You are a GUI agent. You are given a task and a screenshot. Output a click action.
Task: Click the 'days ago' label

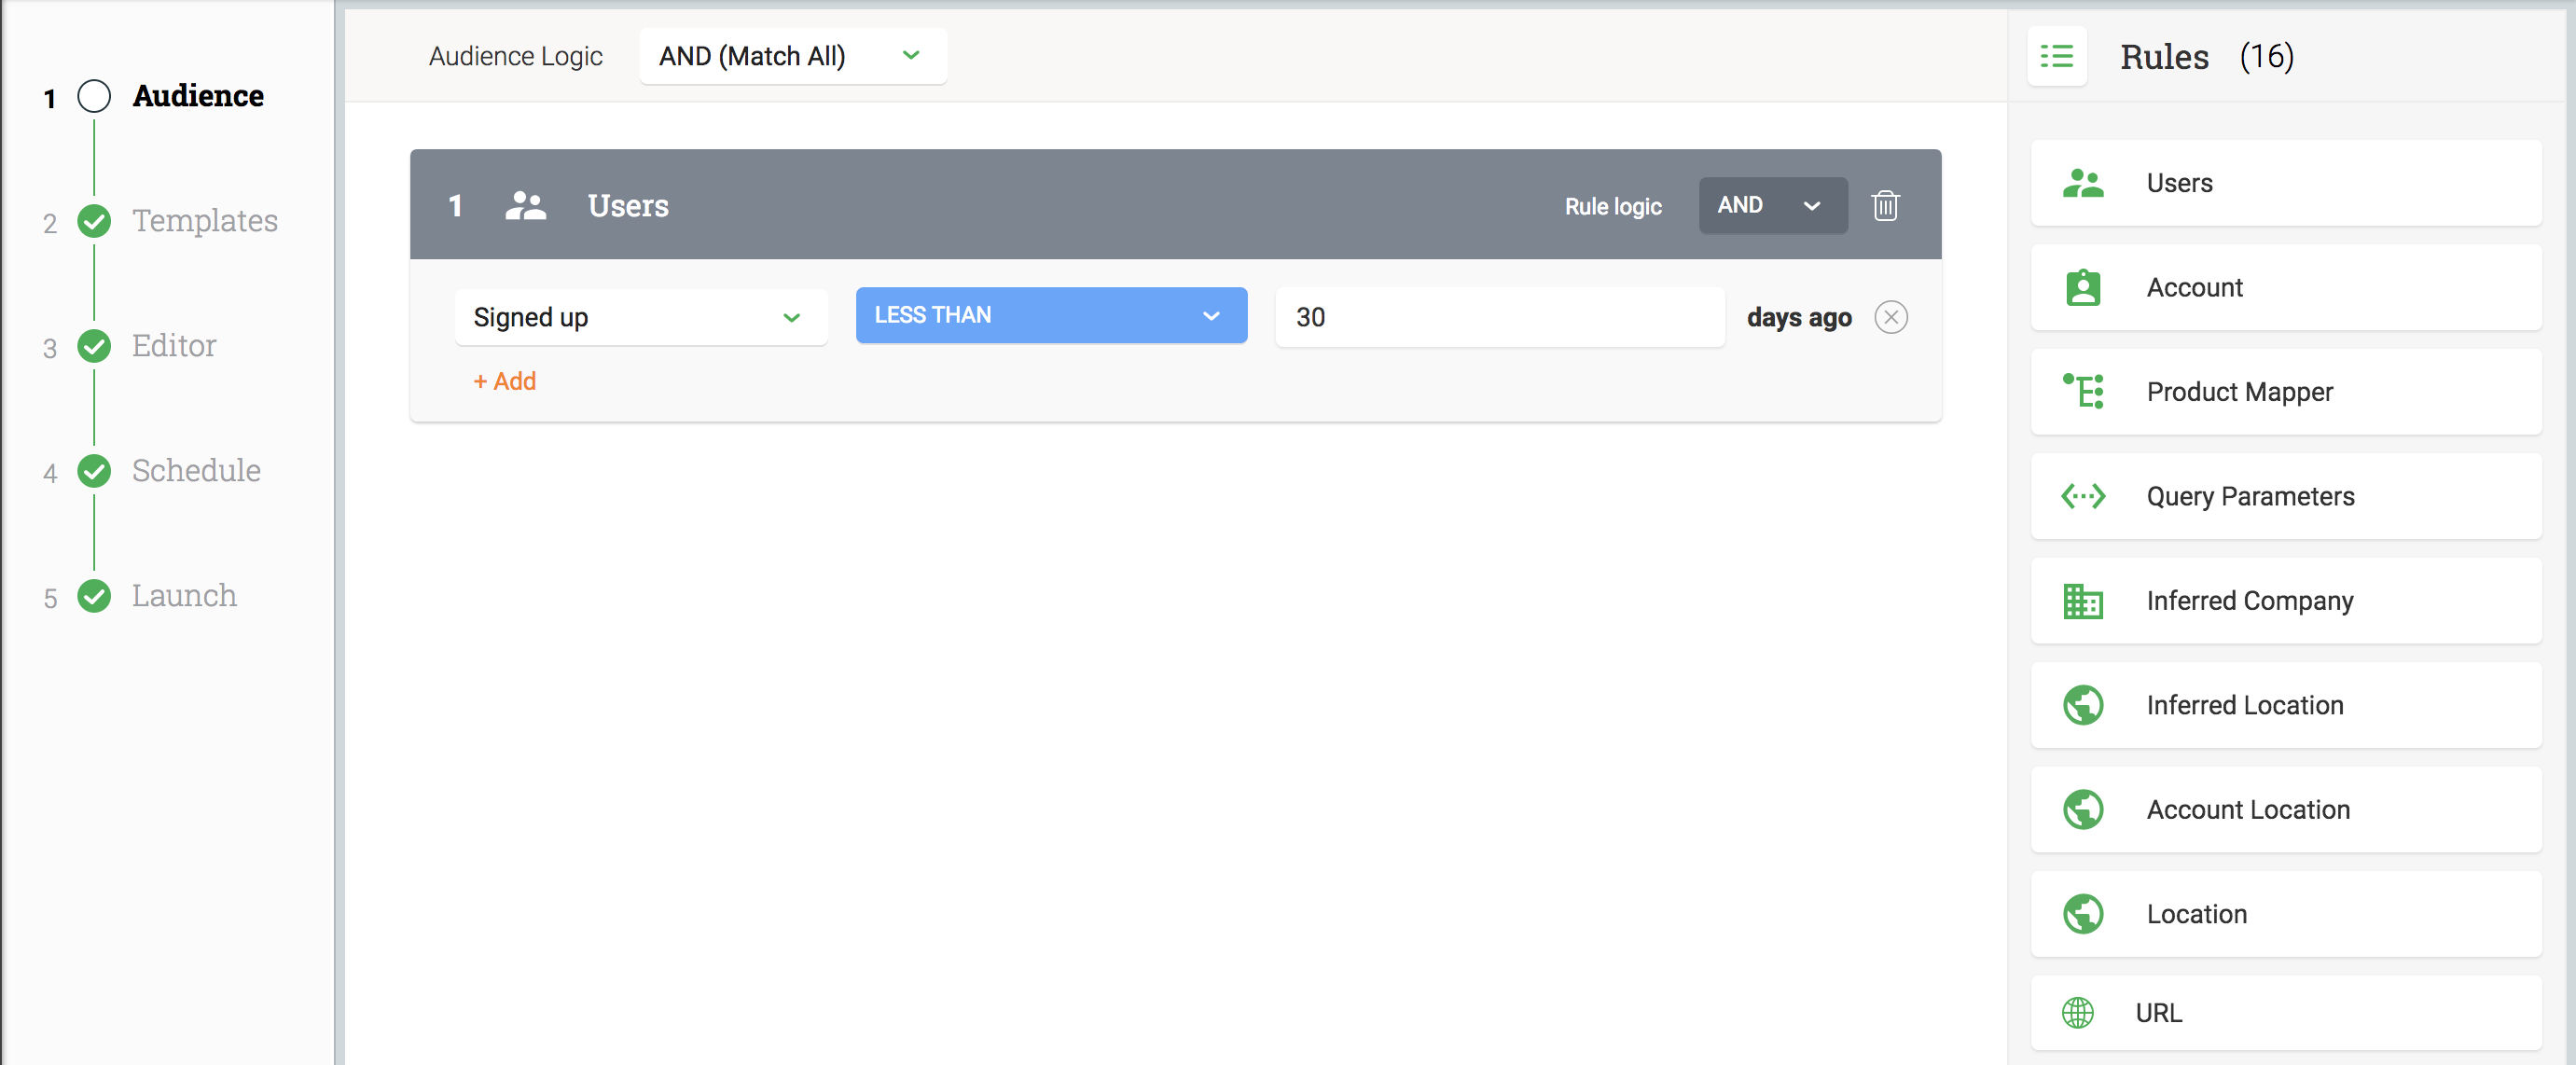(1798, 317)
